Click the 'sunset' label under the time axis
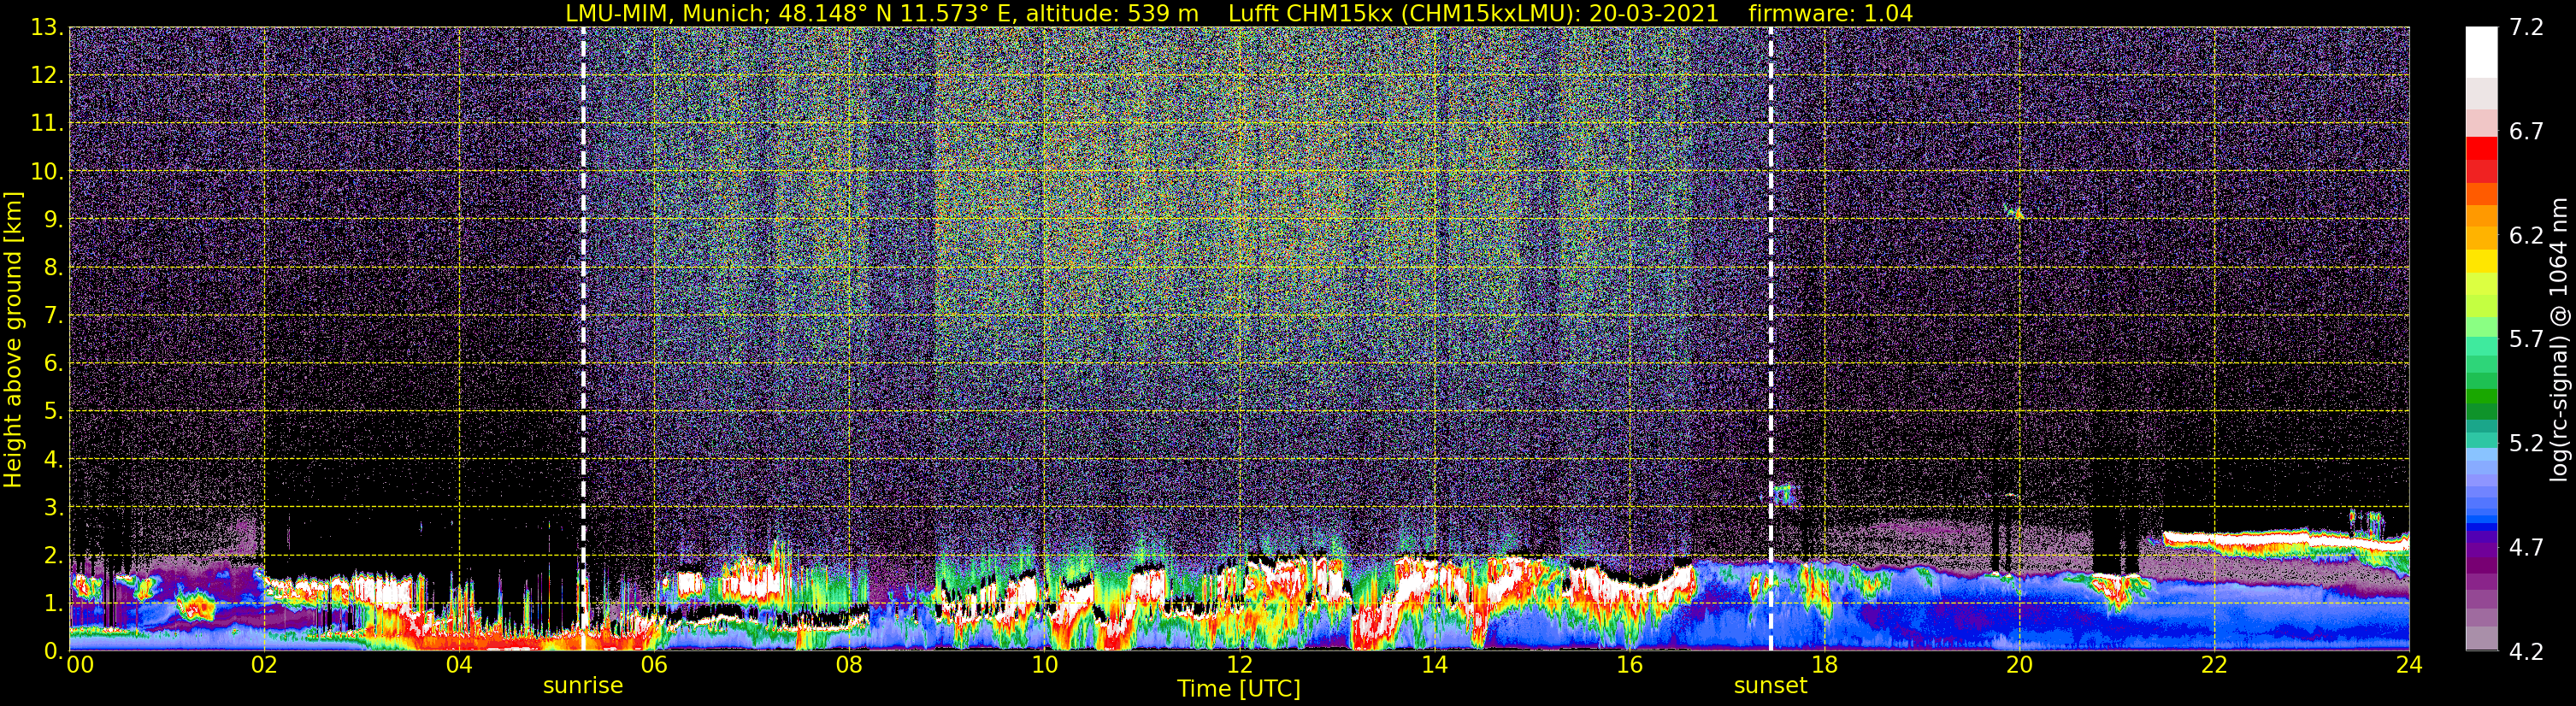The height and width of the screenshot is (706, 2576). click(x=1770, y=686)
